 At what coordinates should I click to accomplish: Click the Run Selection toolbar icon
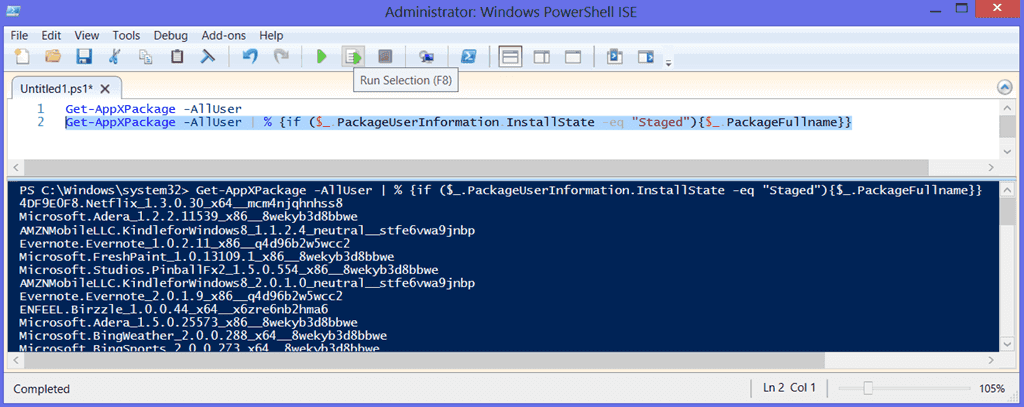353,57
